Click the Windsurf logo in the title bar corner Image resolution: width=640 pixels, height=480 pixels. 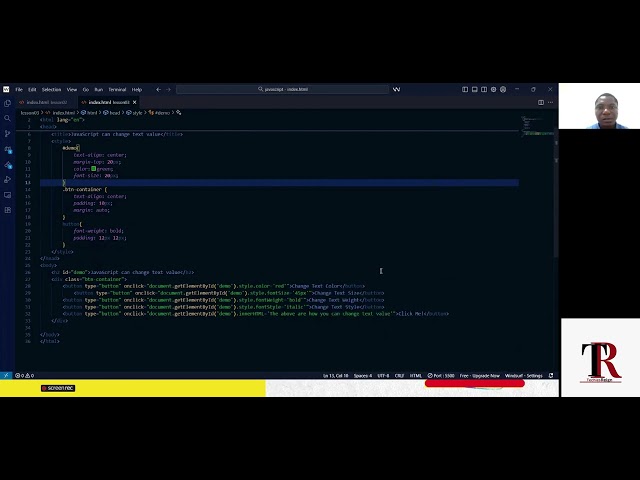[6, 89]
